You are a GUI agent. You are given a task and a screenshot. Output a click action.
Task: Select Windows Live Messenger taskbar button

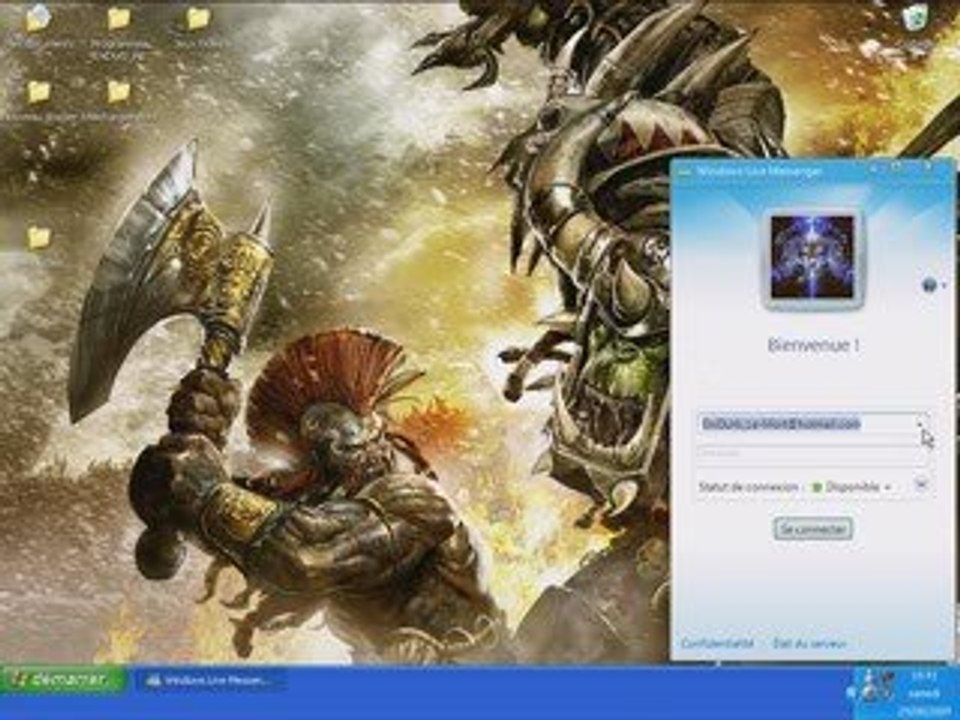click(x=212, y=680)
